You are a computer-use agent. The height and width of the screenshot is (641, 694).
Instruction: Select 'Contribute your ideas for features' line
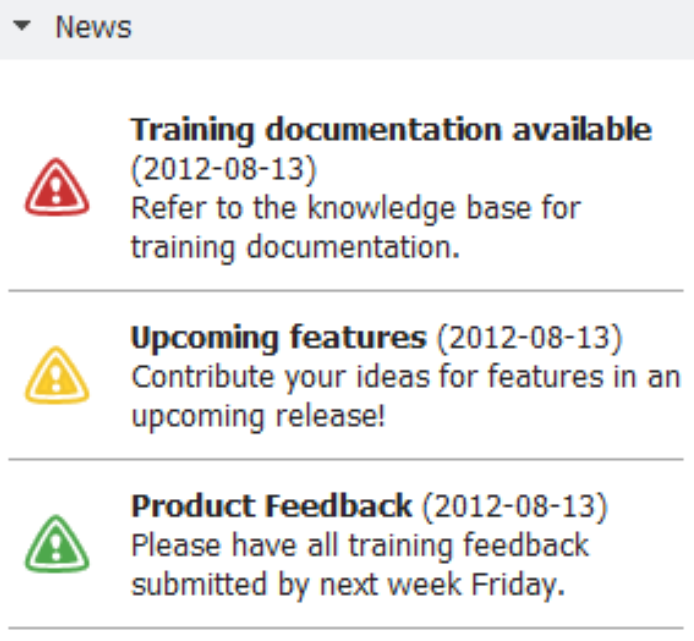tap(405, 378)
